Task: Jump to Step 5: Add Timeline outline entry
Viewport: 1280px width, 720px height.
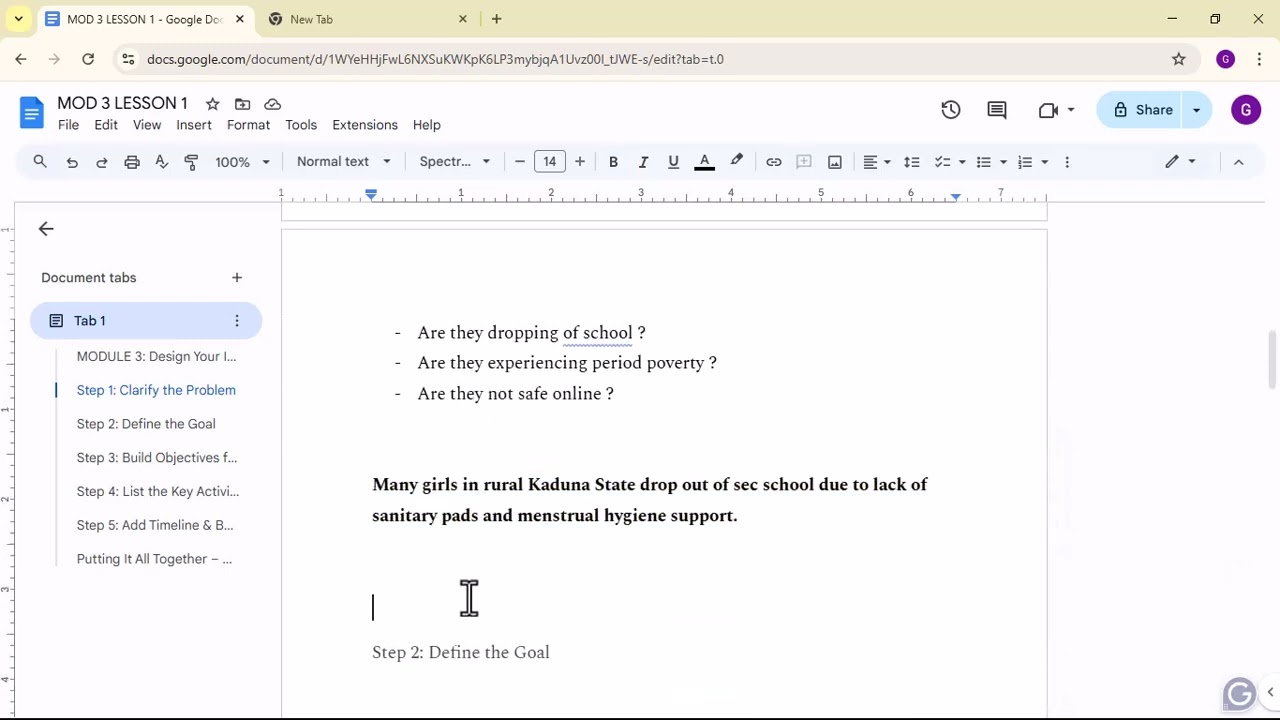Action: (155, 525)
